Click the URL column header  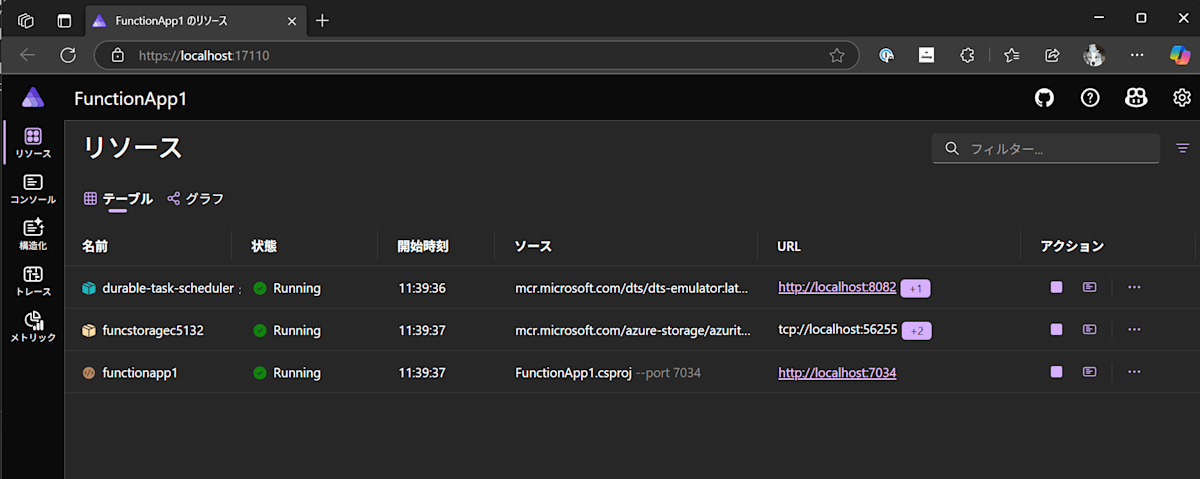pyautogui.click(x=790, y=246)
